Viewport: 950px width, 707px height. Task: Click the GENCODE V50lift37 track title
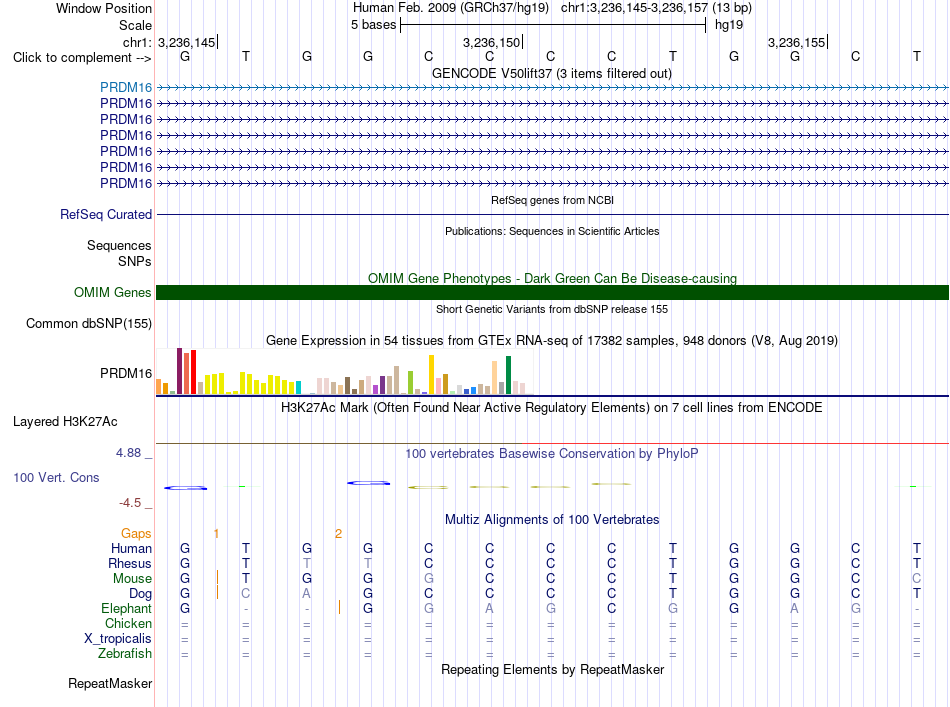(x=551, y=73)
